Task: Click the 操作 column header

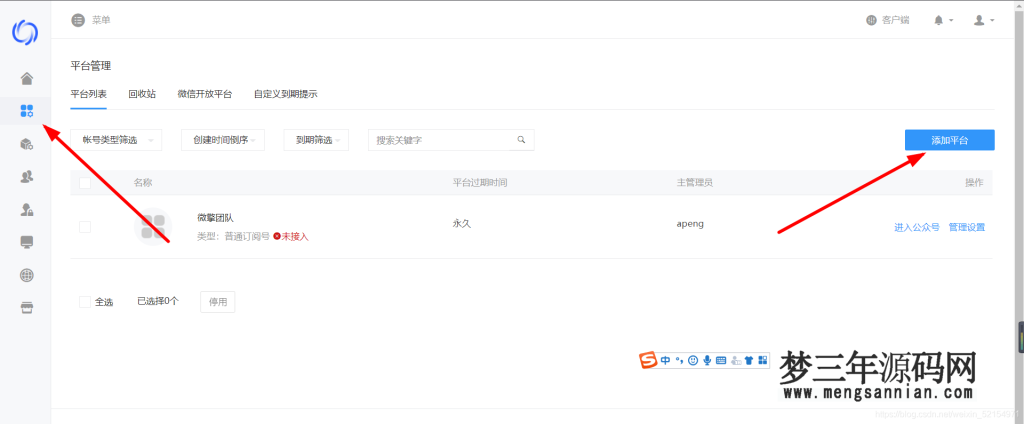Action: pos(974,183)
